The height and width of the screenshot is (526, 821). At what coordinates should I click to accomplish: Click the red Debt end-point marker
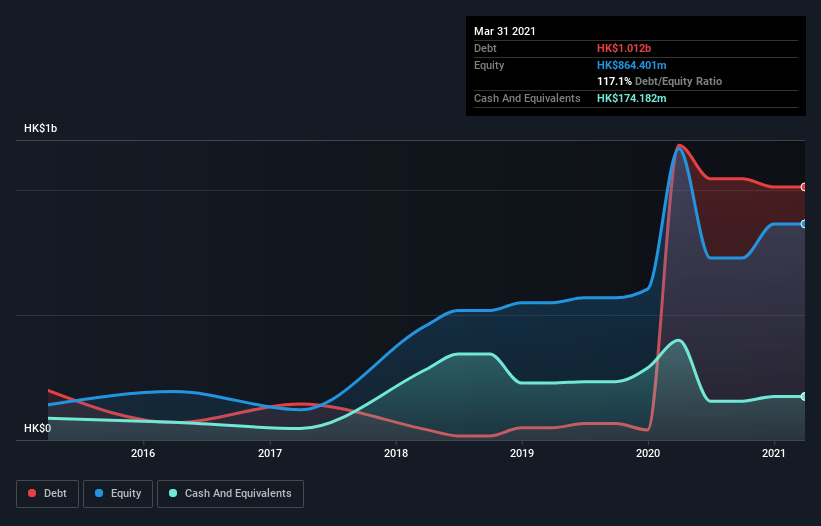804,187
